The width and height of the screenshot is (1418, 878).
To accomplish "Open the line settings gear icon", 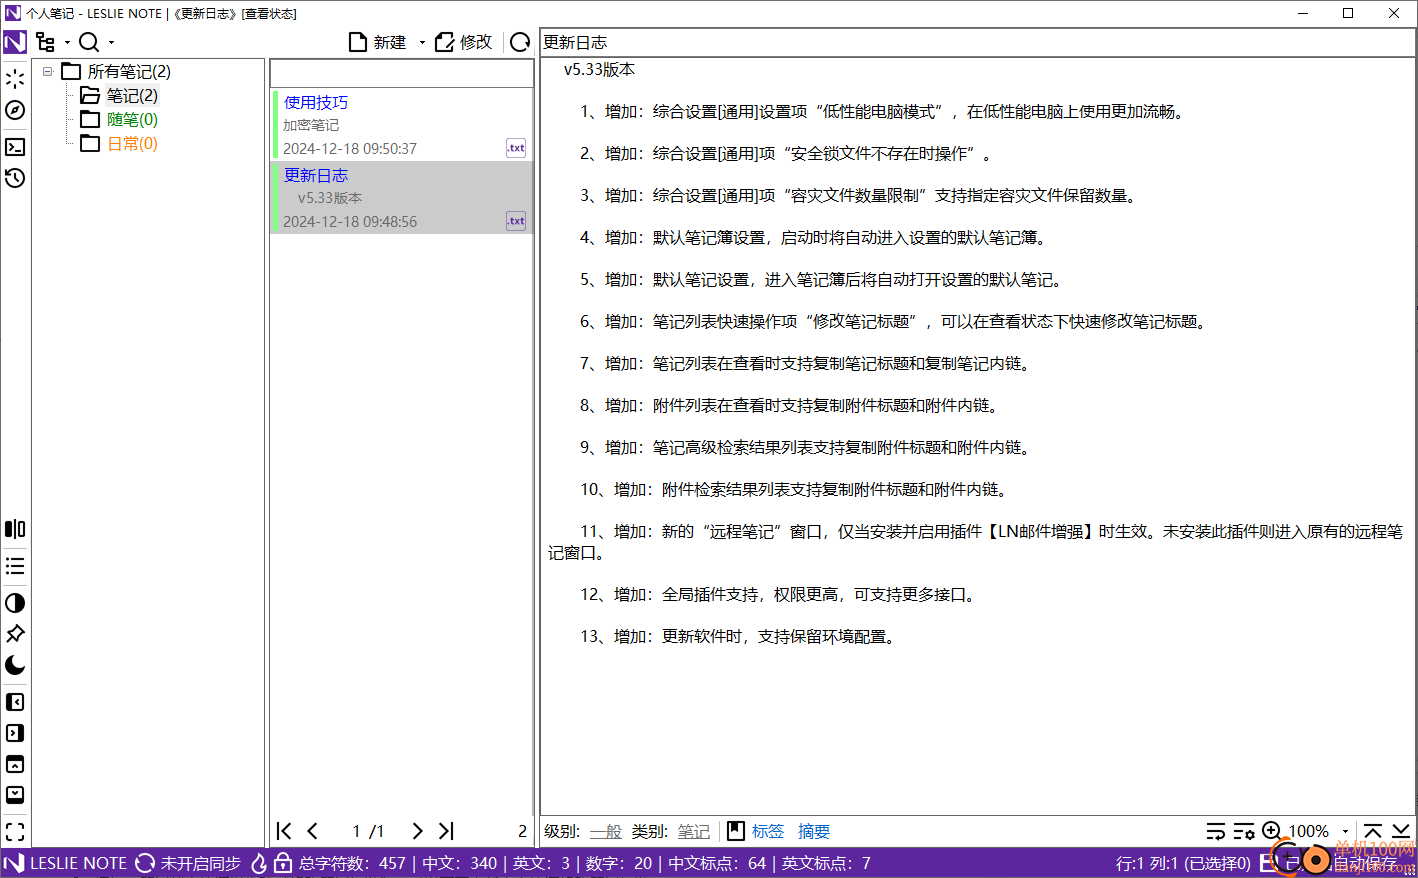I will [x=1244, y=831].
